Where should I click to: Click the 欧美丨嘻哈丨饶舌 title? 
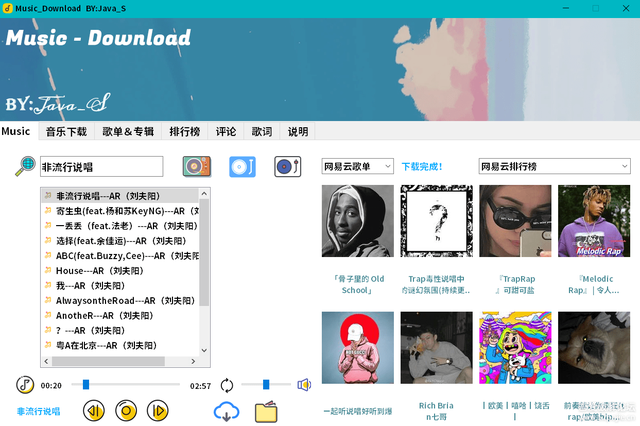click(x=516, y=411)
